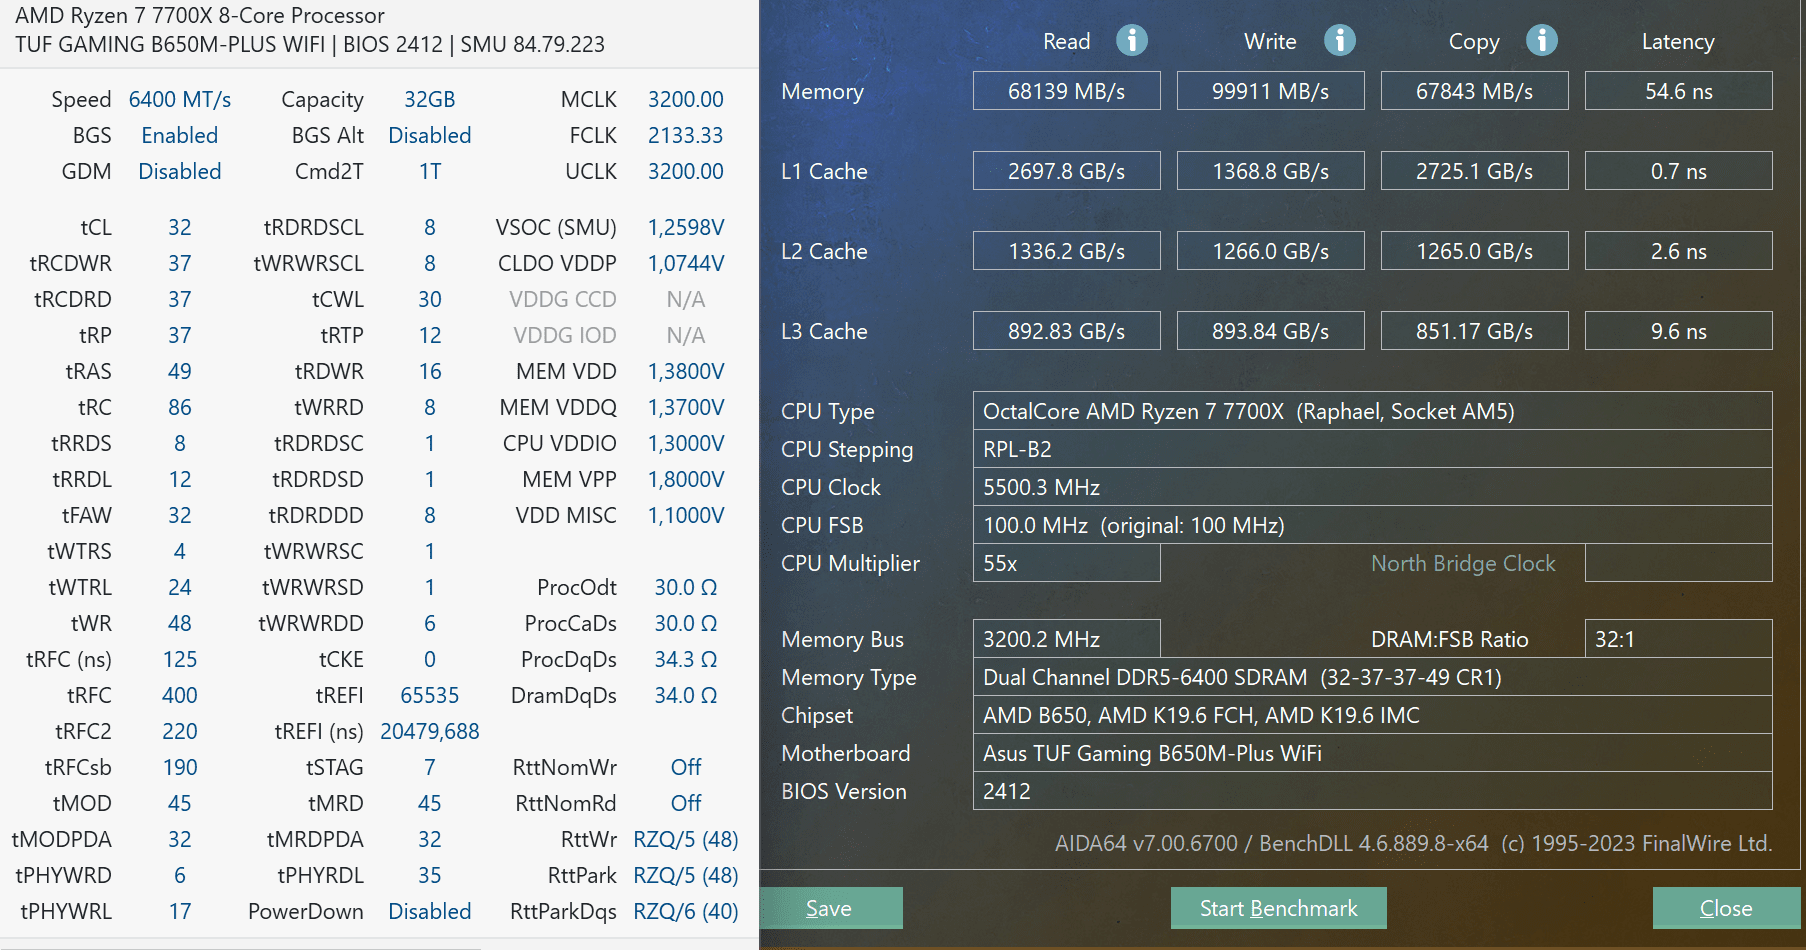
Task: Click BGS Enabled value
Action: (x=180, y=135)
